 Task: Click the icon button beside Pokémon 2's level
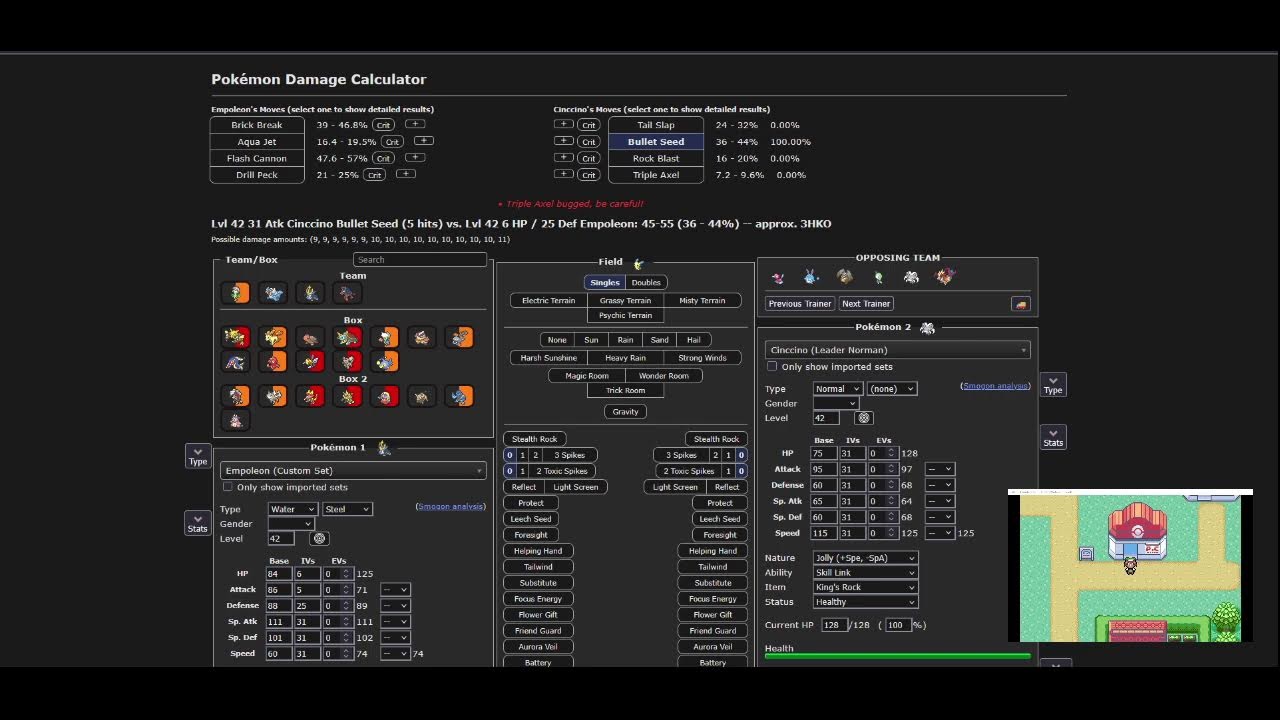(865, 418)
